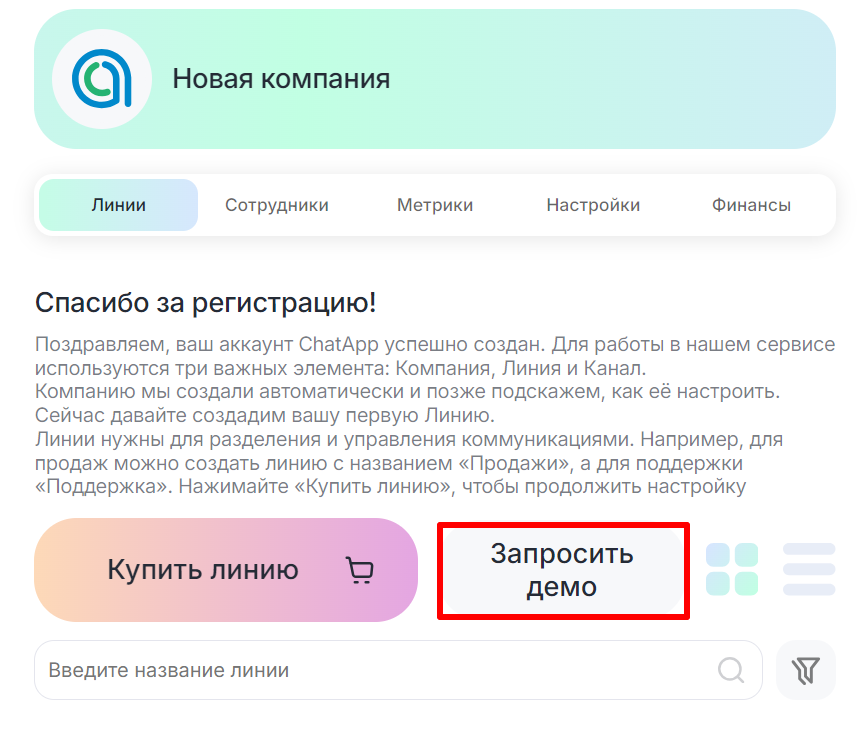
Task: Open the Линии tab
Action: pyautogui.click(x=118, y=205)
